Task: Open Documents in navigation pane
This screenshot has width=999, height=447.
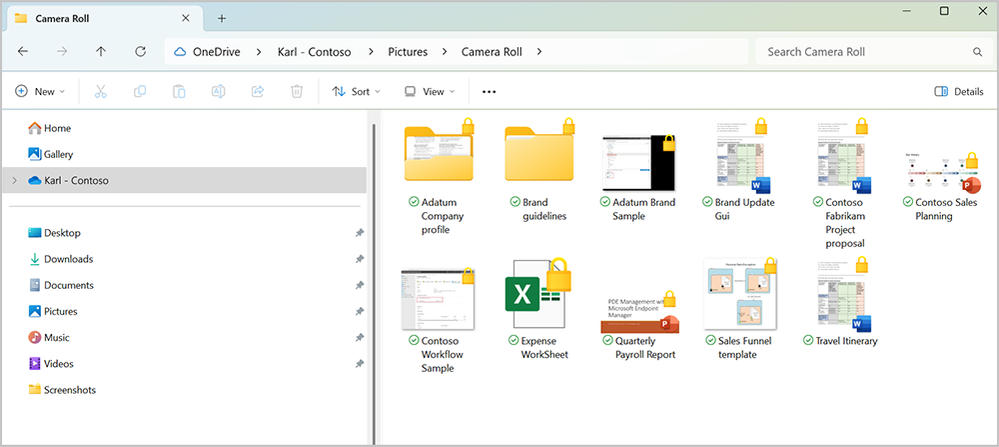Action: tap(61, 285)
